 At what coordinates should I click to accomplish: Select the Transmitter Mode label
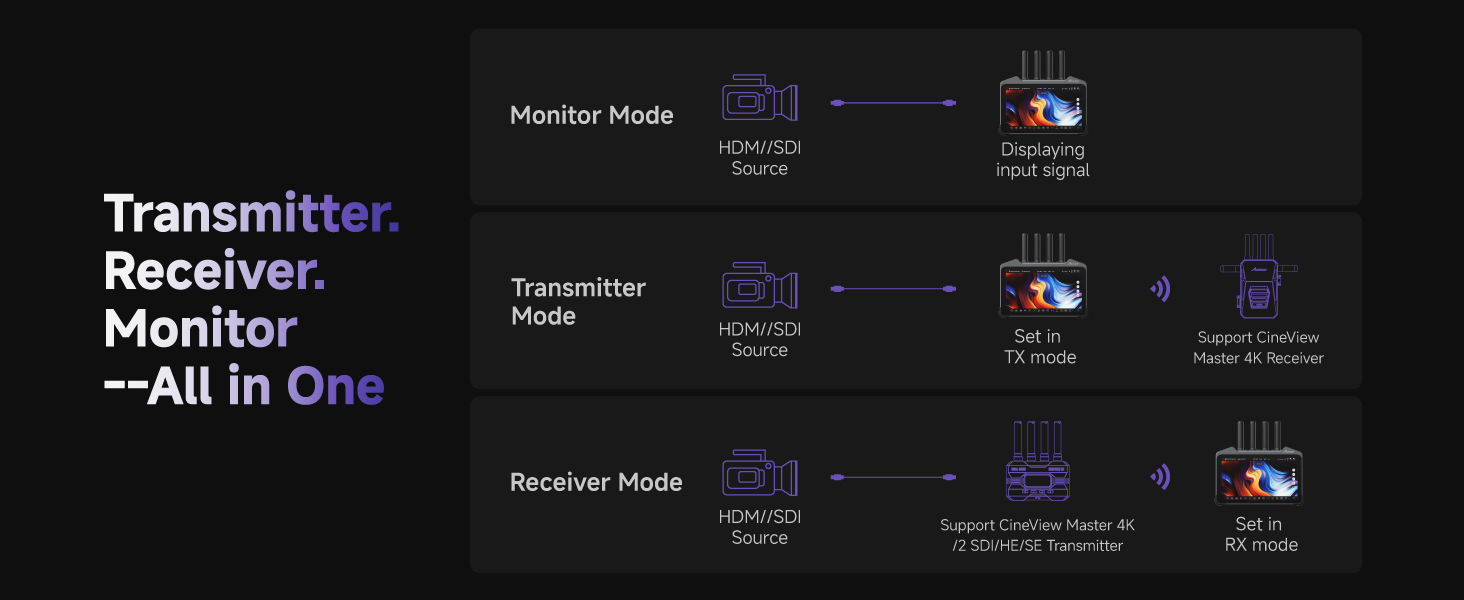(578, 302)
